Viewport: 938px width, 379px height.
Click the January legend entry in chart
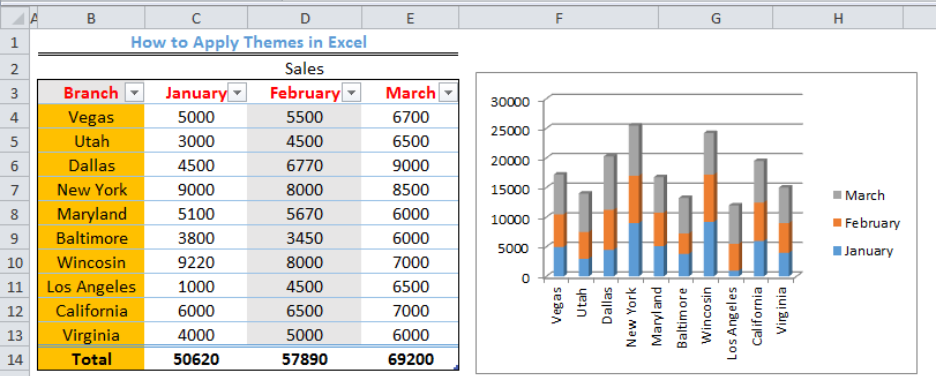(863, 251)
